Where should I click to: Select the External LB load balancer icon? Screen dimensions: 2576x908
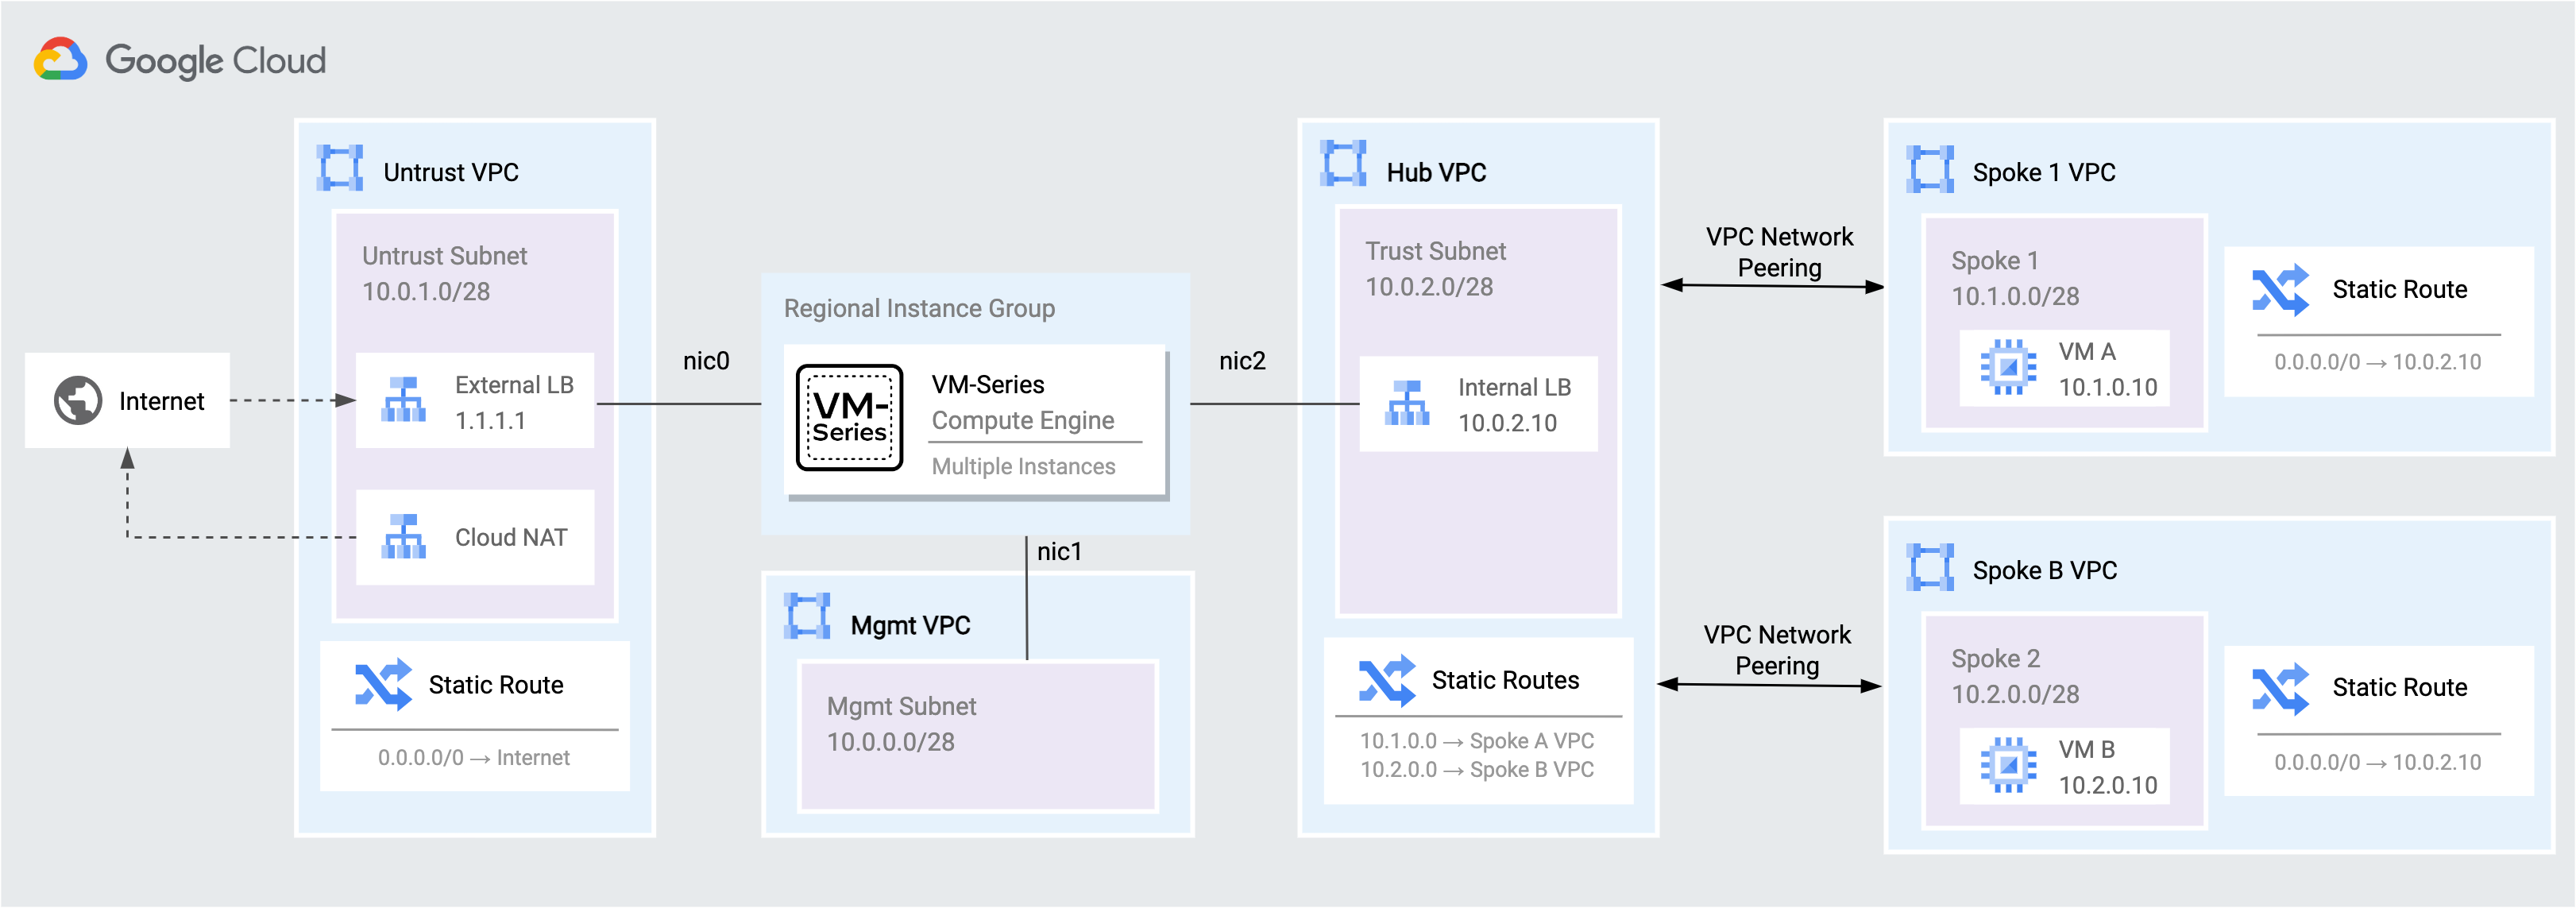point(404,400)
